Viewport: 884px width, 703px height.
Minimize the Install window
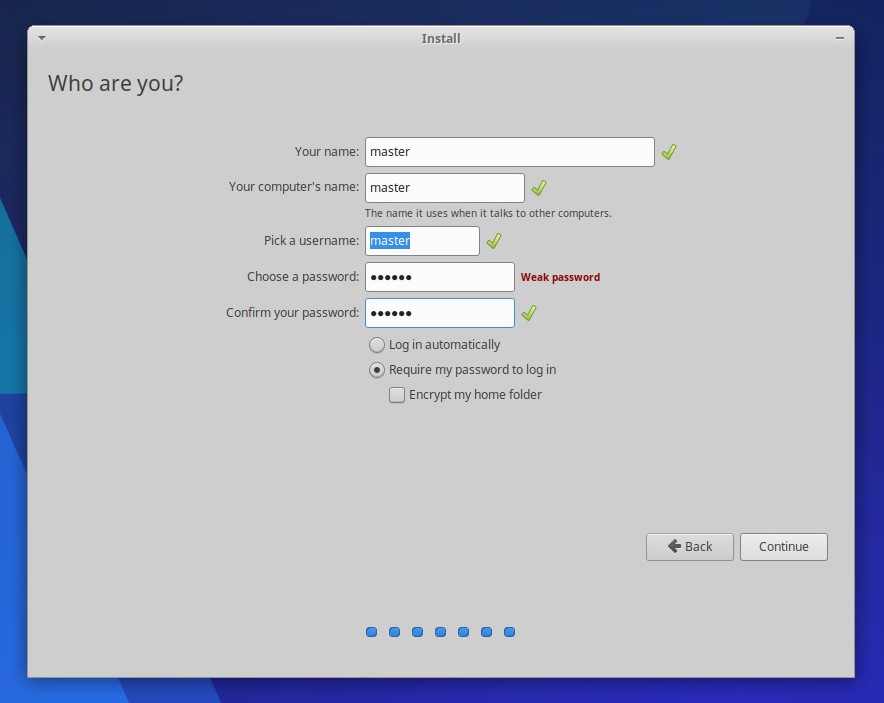point(840,38)
